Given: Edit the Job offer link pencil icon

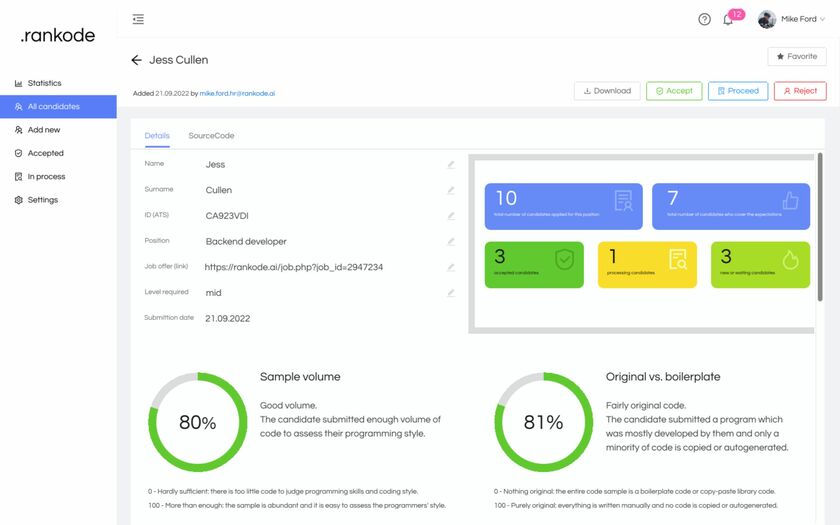Looking at the screenshot, I should point(451,267).
